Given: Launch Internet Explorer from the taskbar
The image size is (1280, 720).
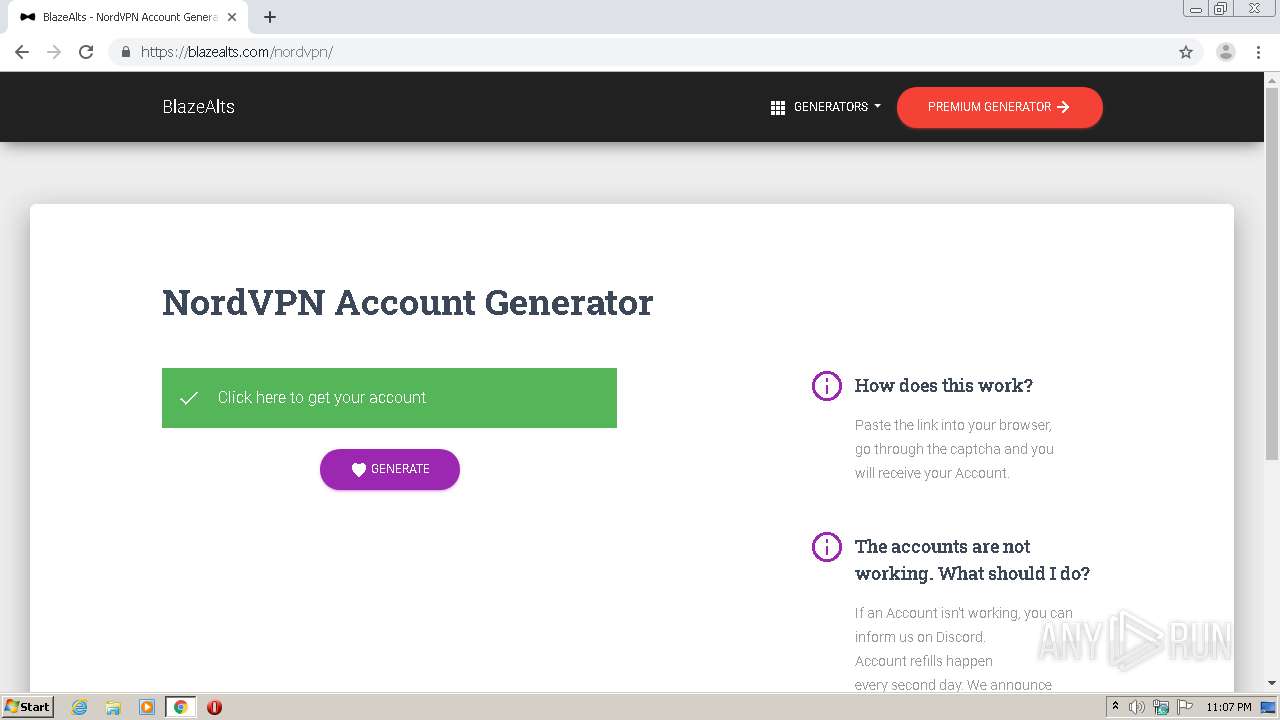Looking at the screenshot, I should [79, 707].
